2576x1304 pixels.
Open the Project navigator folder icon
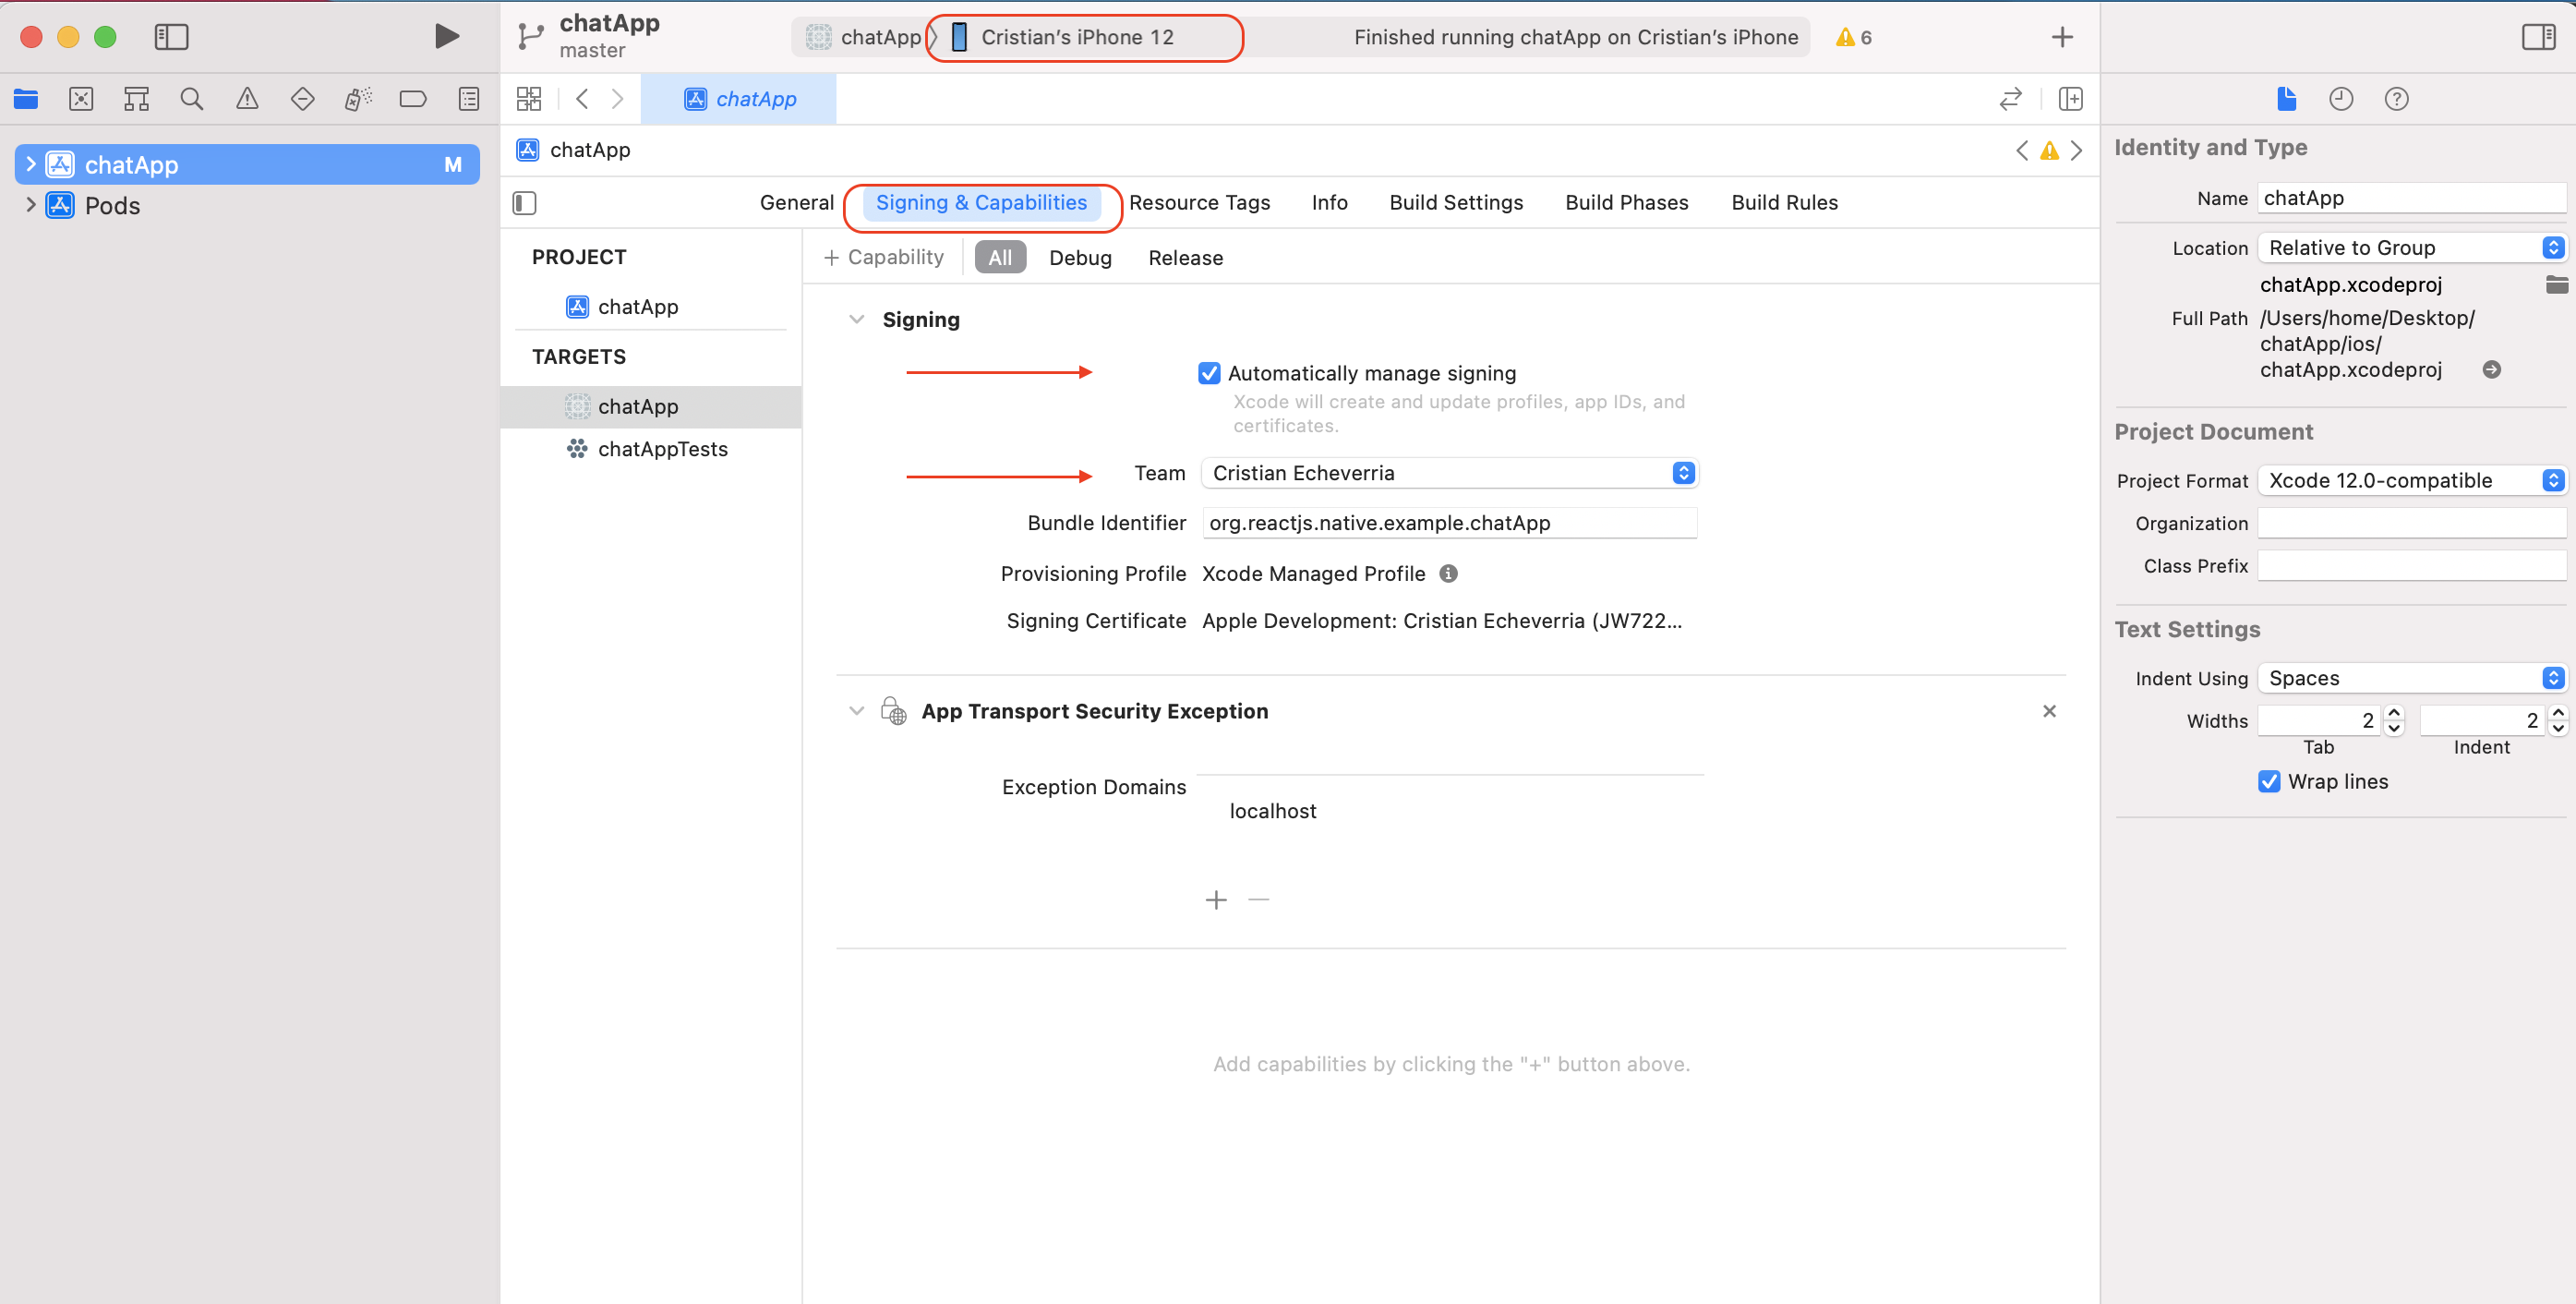pyautogui.click(x=26, y=98)
